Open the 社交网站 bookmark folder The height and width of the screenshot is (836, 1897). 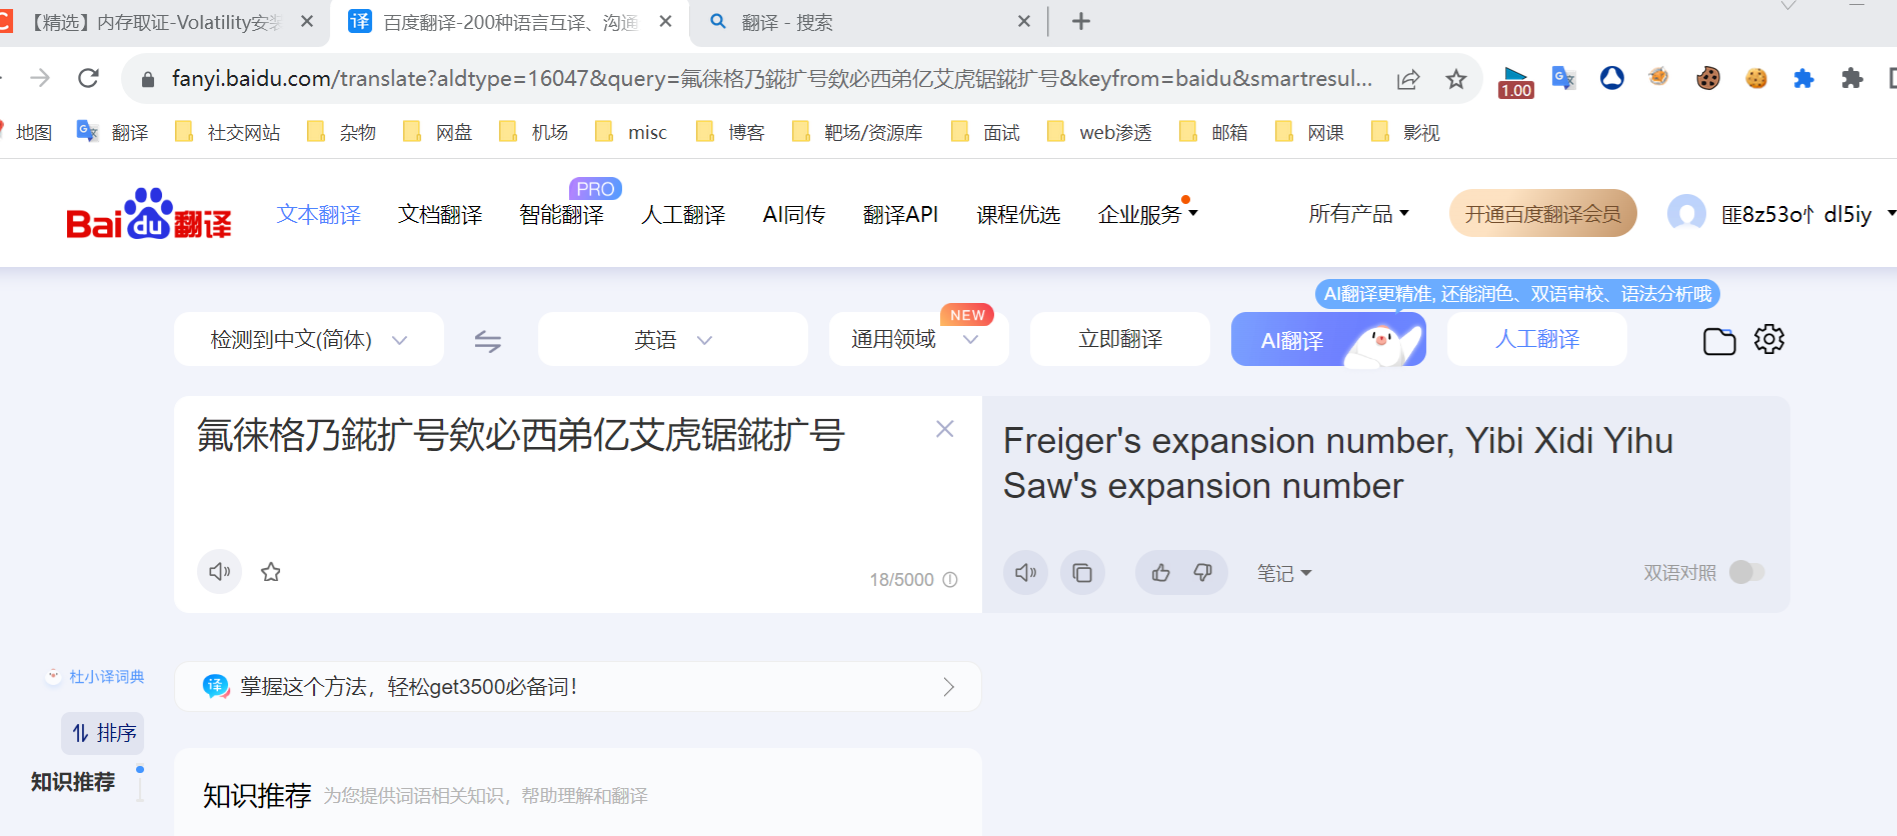228,132
